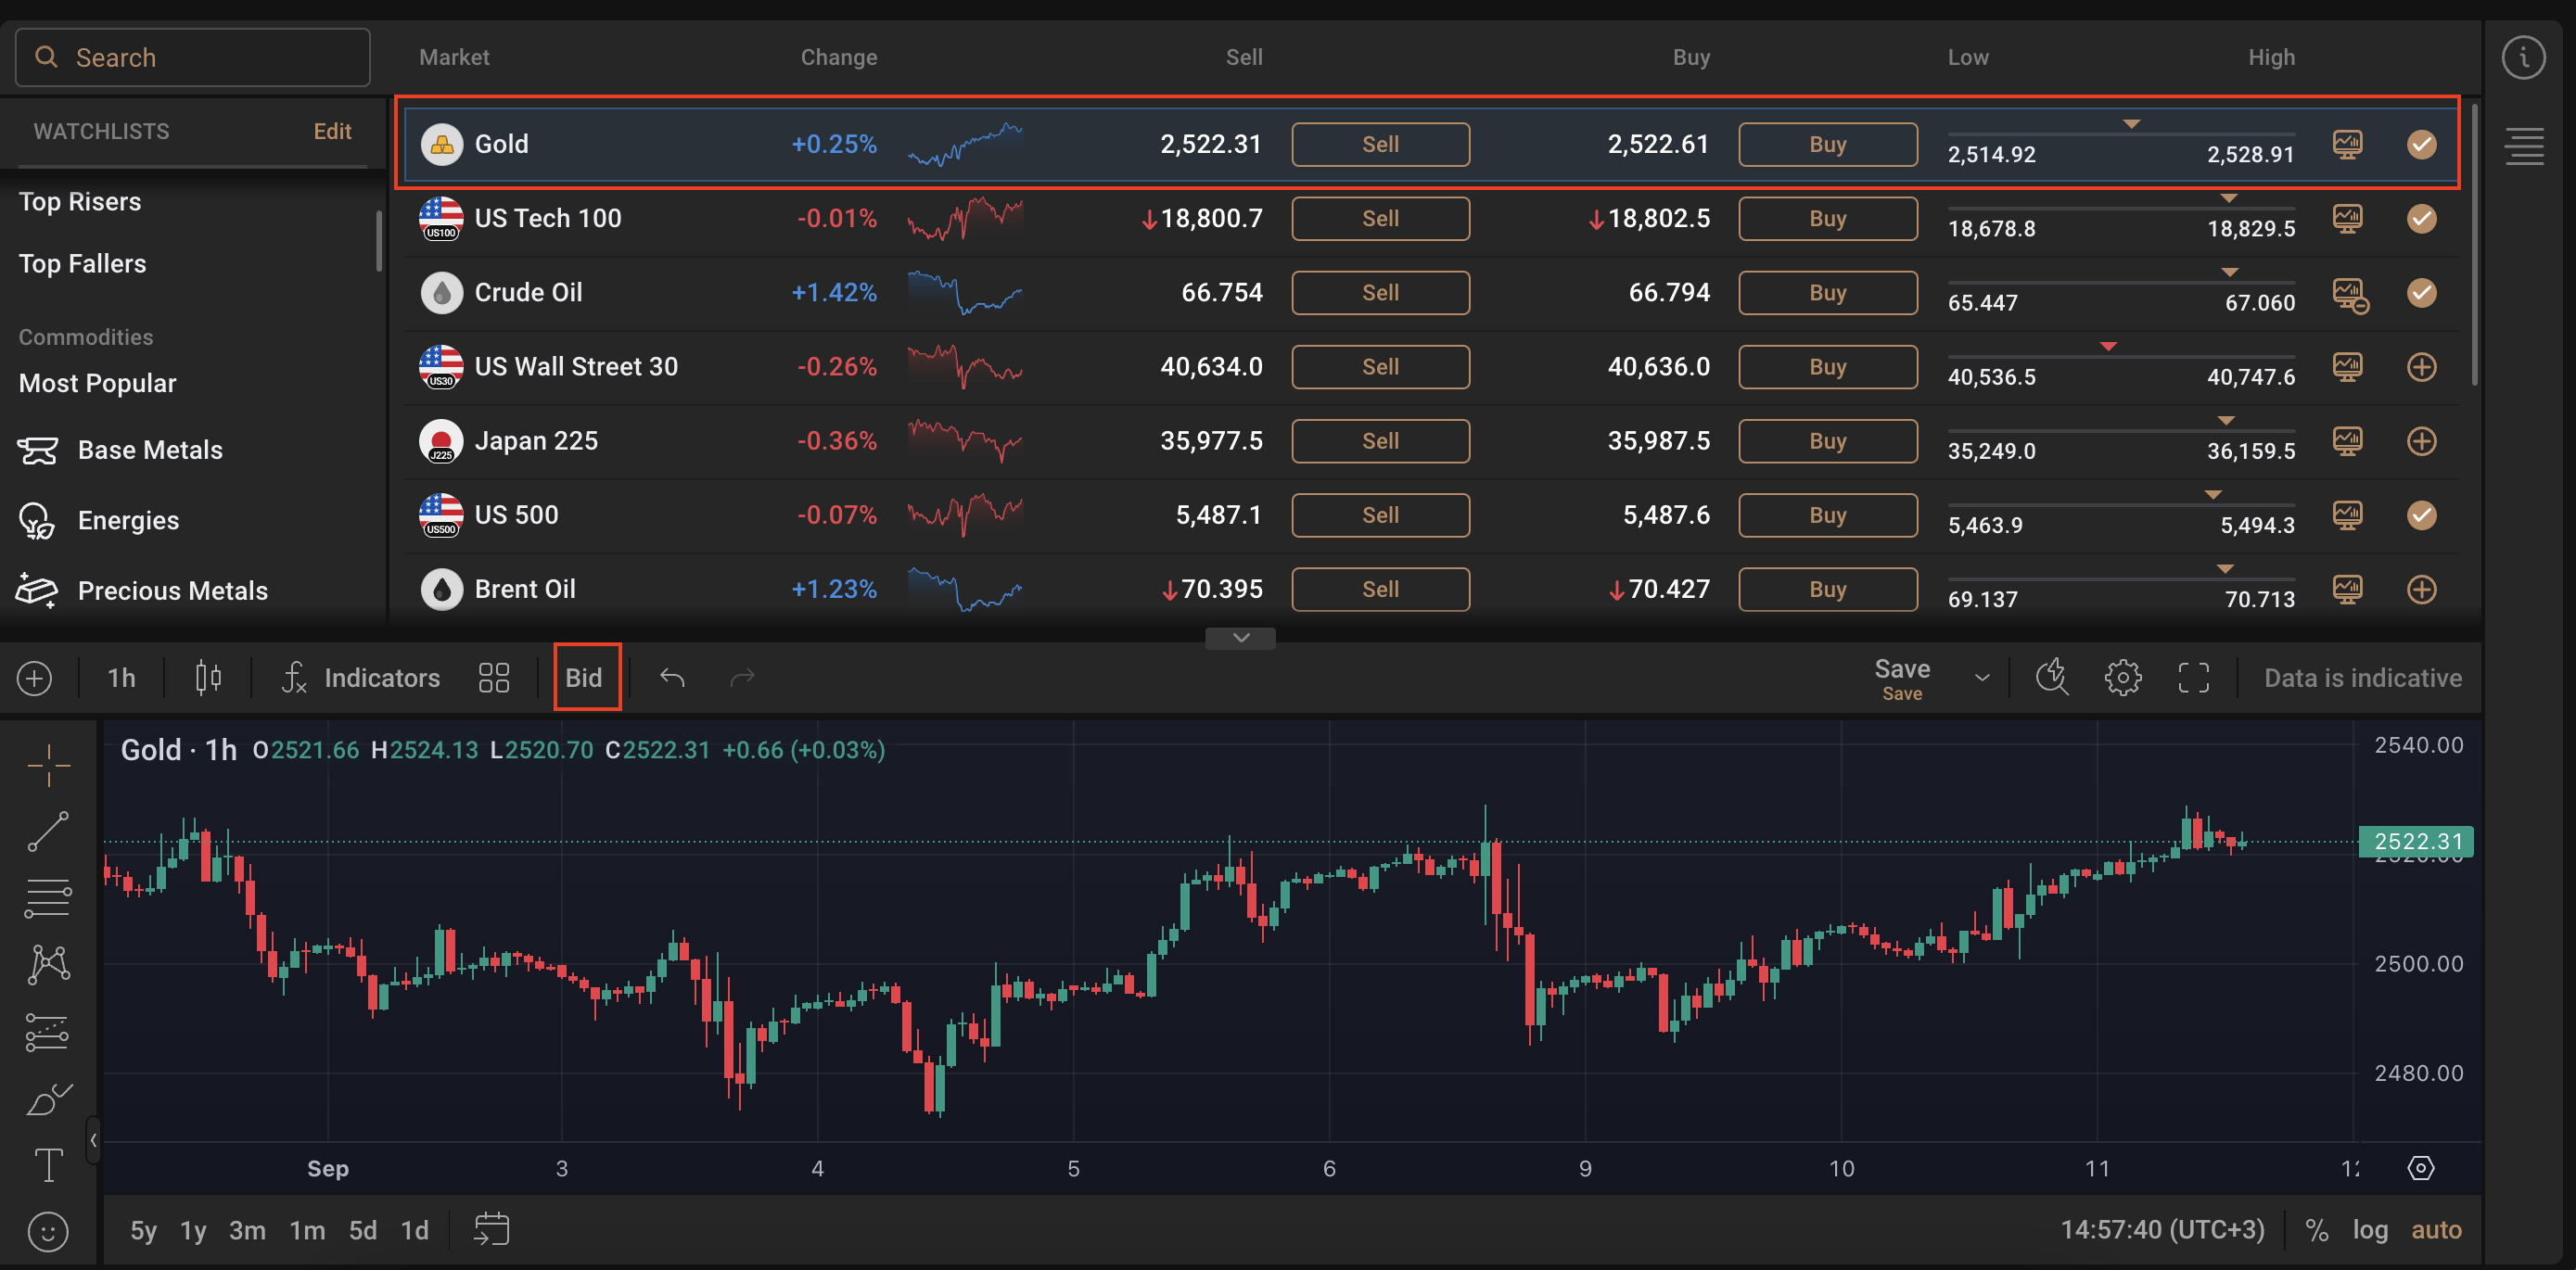
Task: Open chart settings gear icon
Action: coord(2122,678)
